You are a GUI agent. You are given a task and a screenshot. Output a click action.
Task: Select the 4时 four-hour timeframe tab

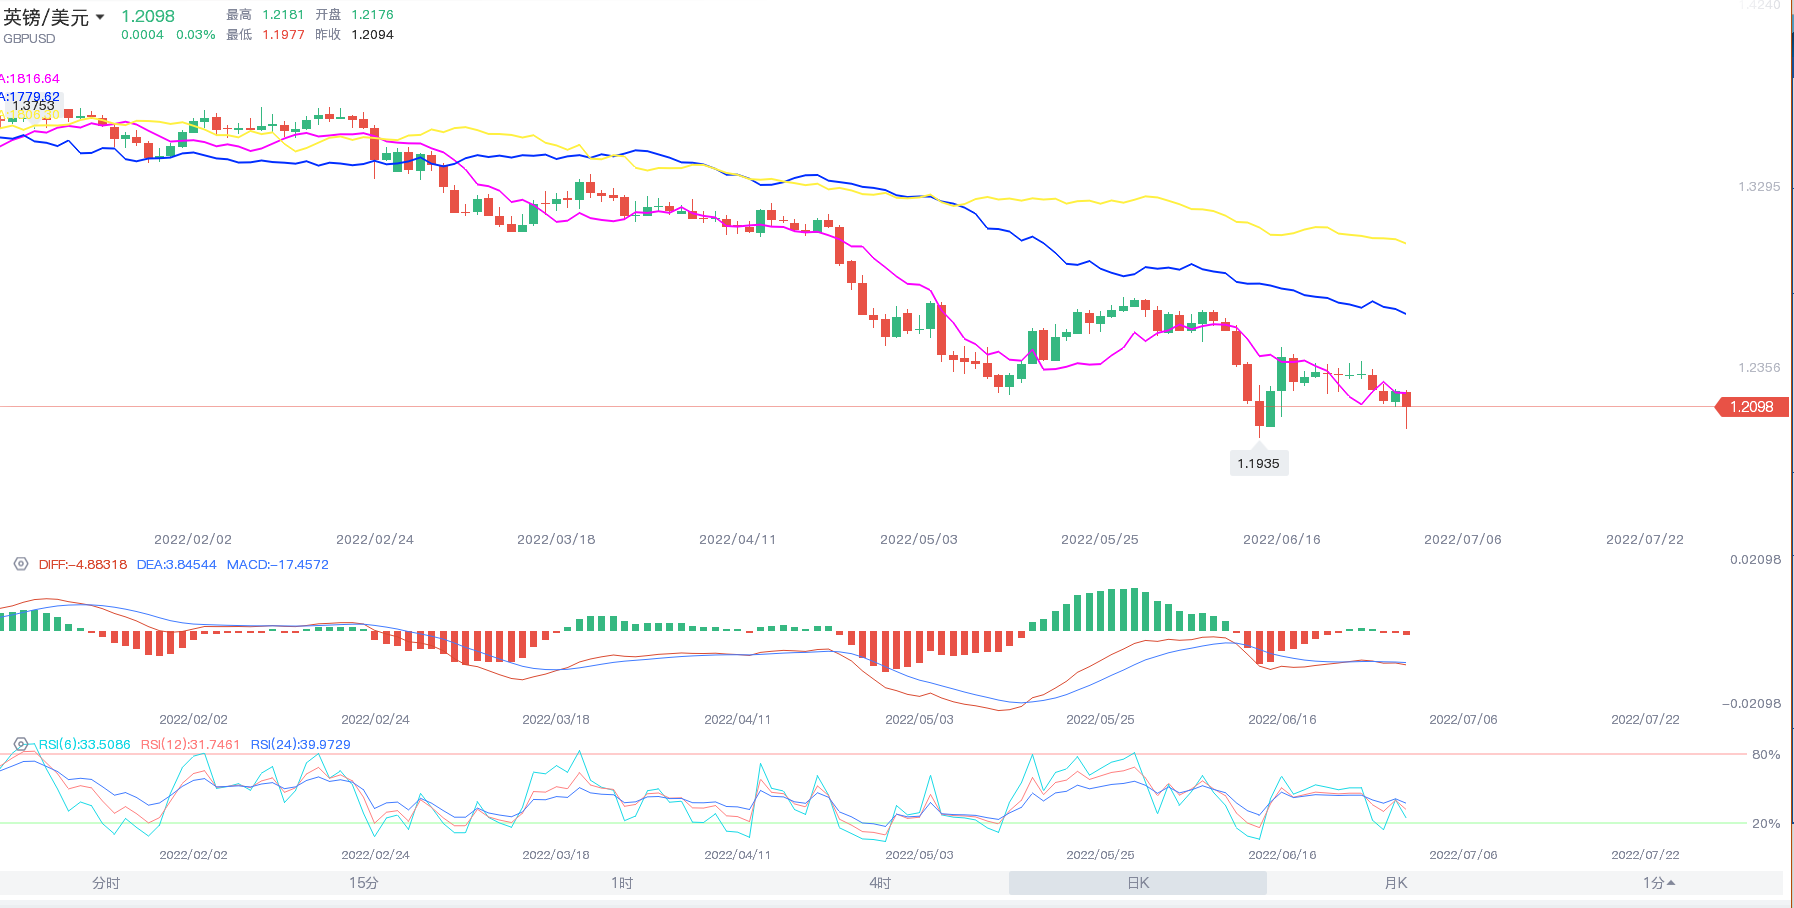880,883
